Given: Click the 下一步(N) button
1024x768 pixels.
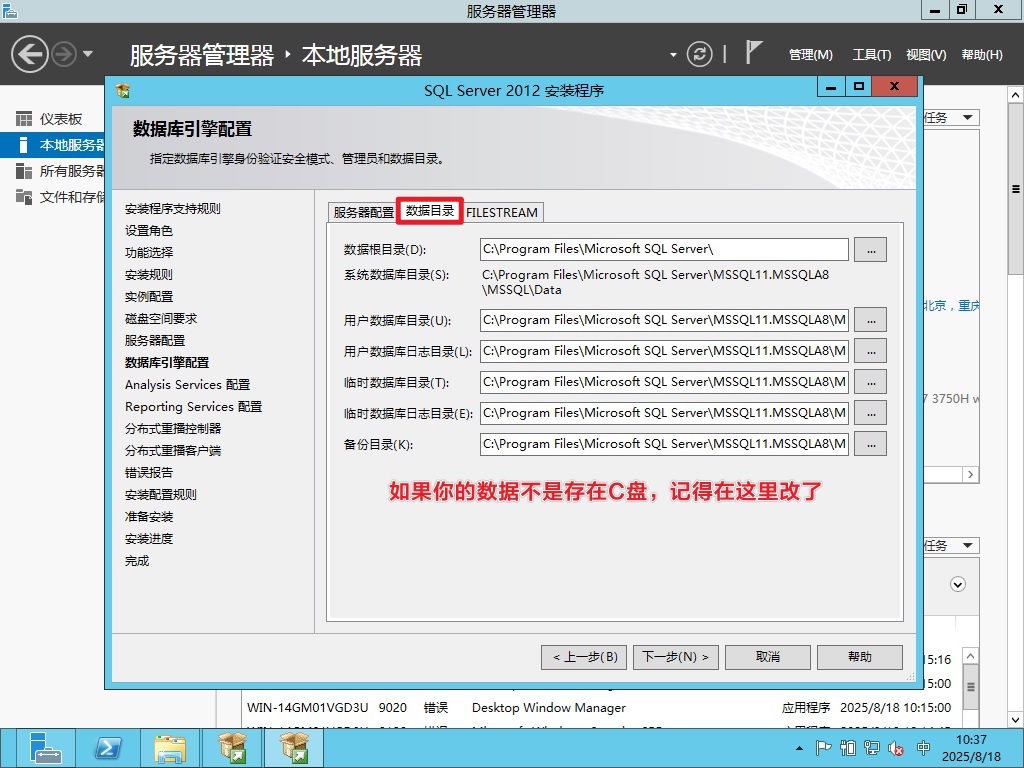Looking at the screenshot, I should (x=676, y=657).
